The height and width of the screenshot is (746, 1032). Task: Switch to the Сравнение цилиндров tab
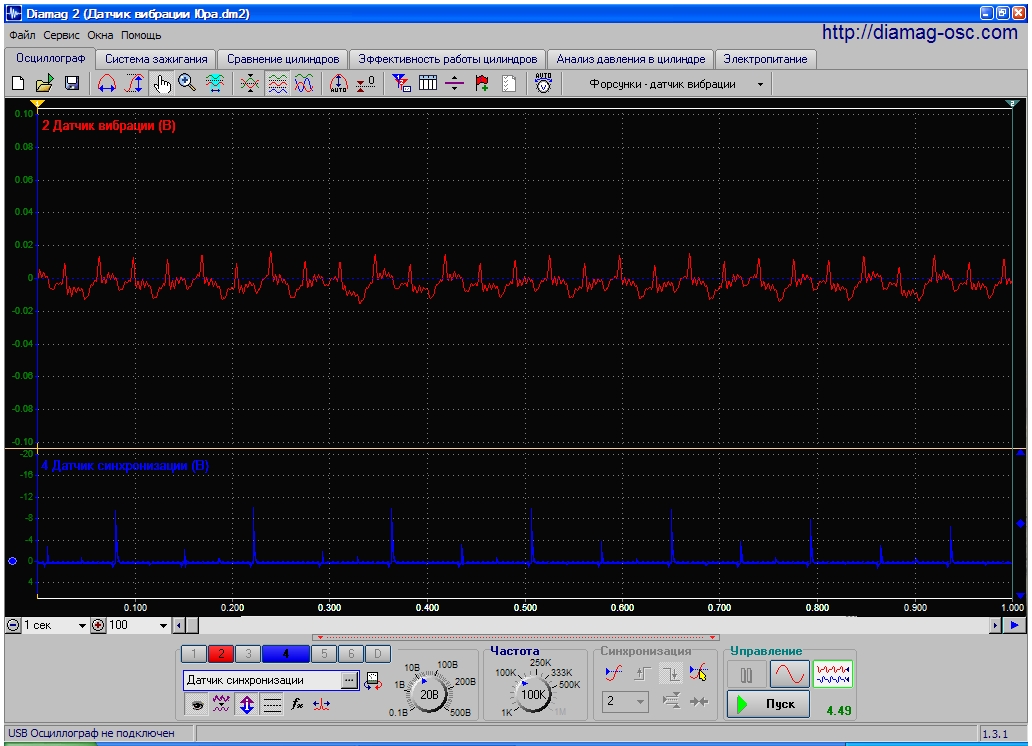tap(283, 59)
